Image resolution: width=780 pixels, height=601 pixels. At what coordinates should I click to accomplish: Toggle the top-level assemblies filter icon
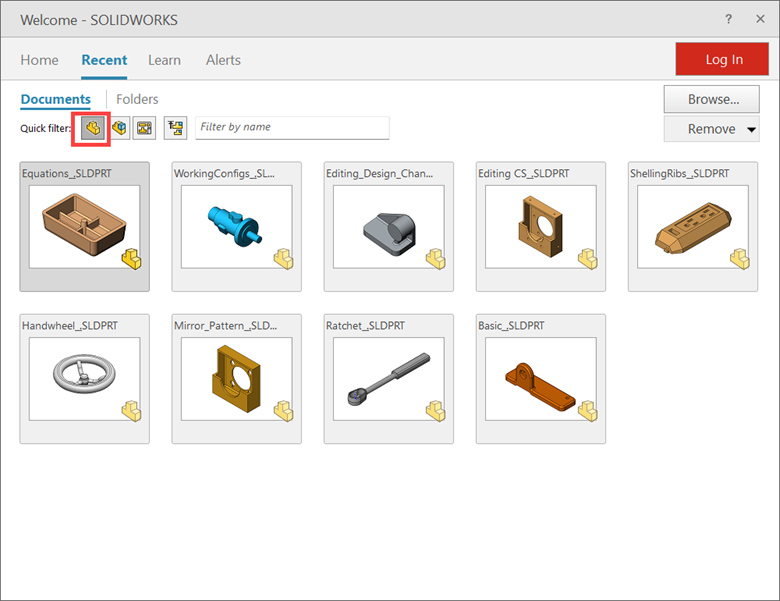pyautogui.click(x=175, y=128)
